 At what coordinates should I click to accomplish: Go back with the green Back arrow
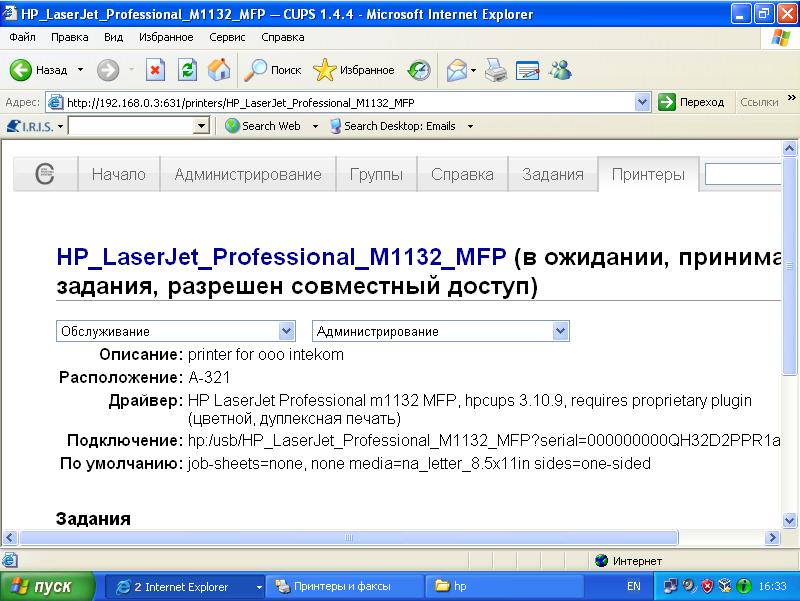point(20,70)
